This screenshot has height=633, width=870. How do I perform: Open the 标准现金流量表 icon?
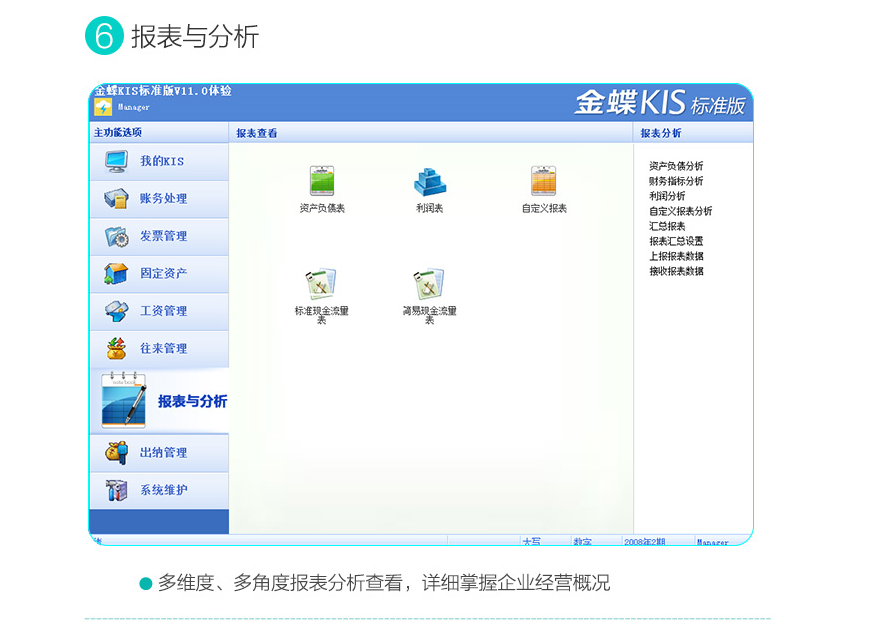point(321,285)
